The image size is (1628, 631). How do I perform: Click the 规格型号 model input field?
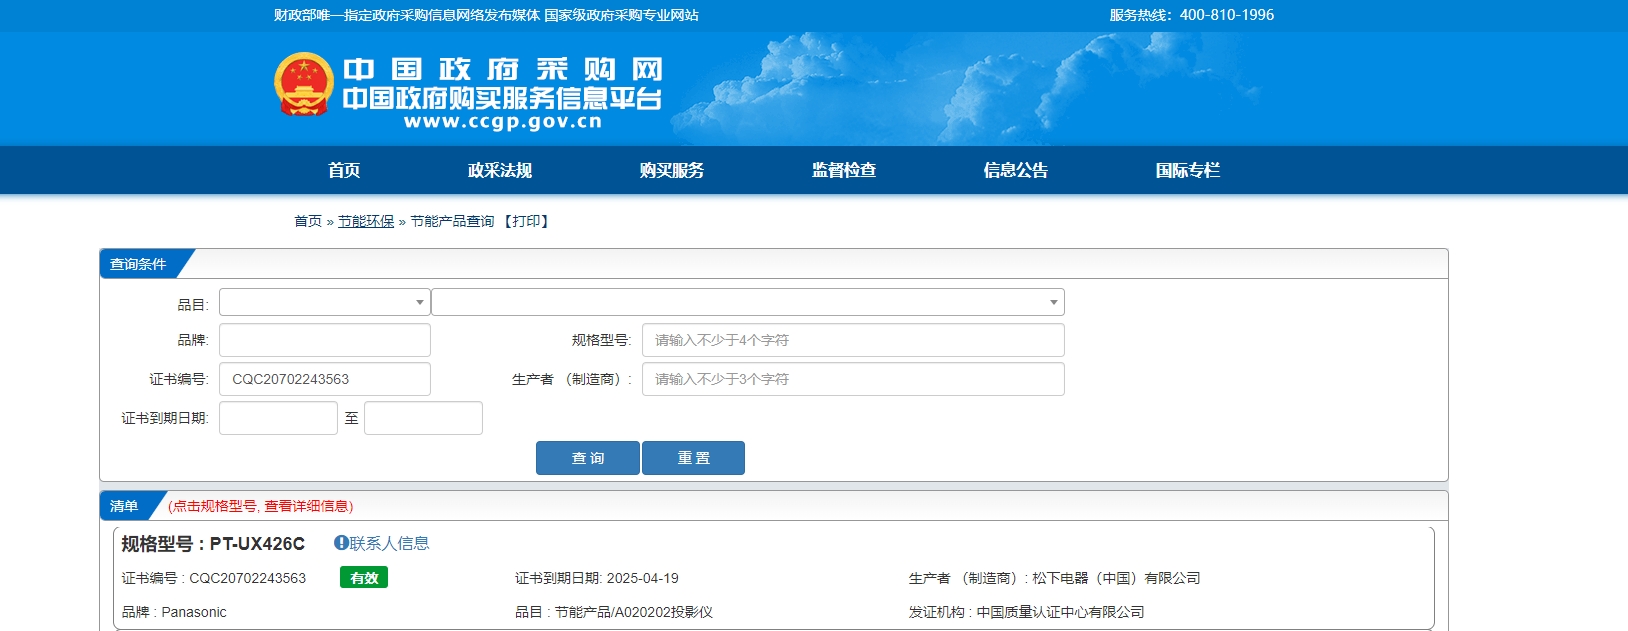(853, 340)
